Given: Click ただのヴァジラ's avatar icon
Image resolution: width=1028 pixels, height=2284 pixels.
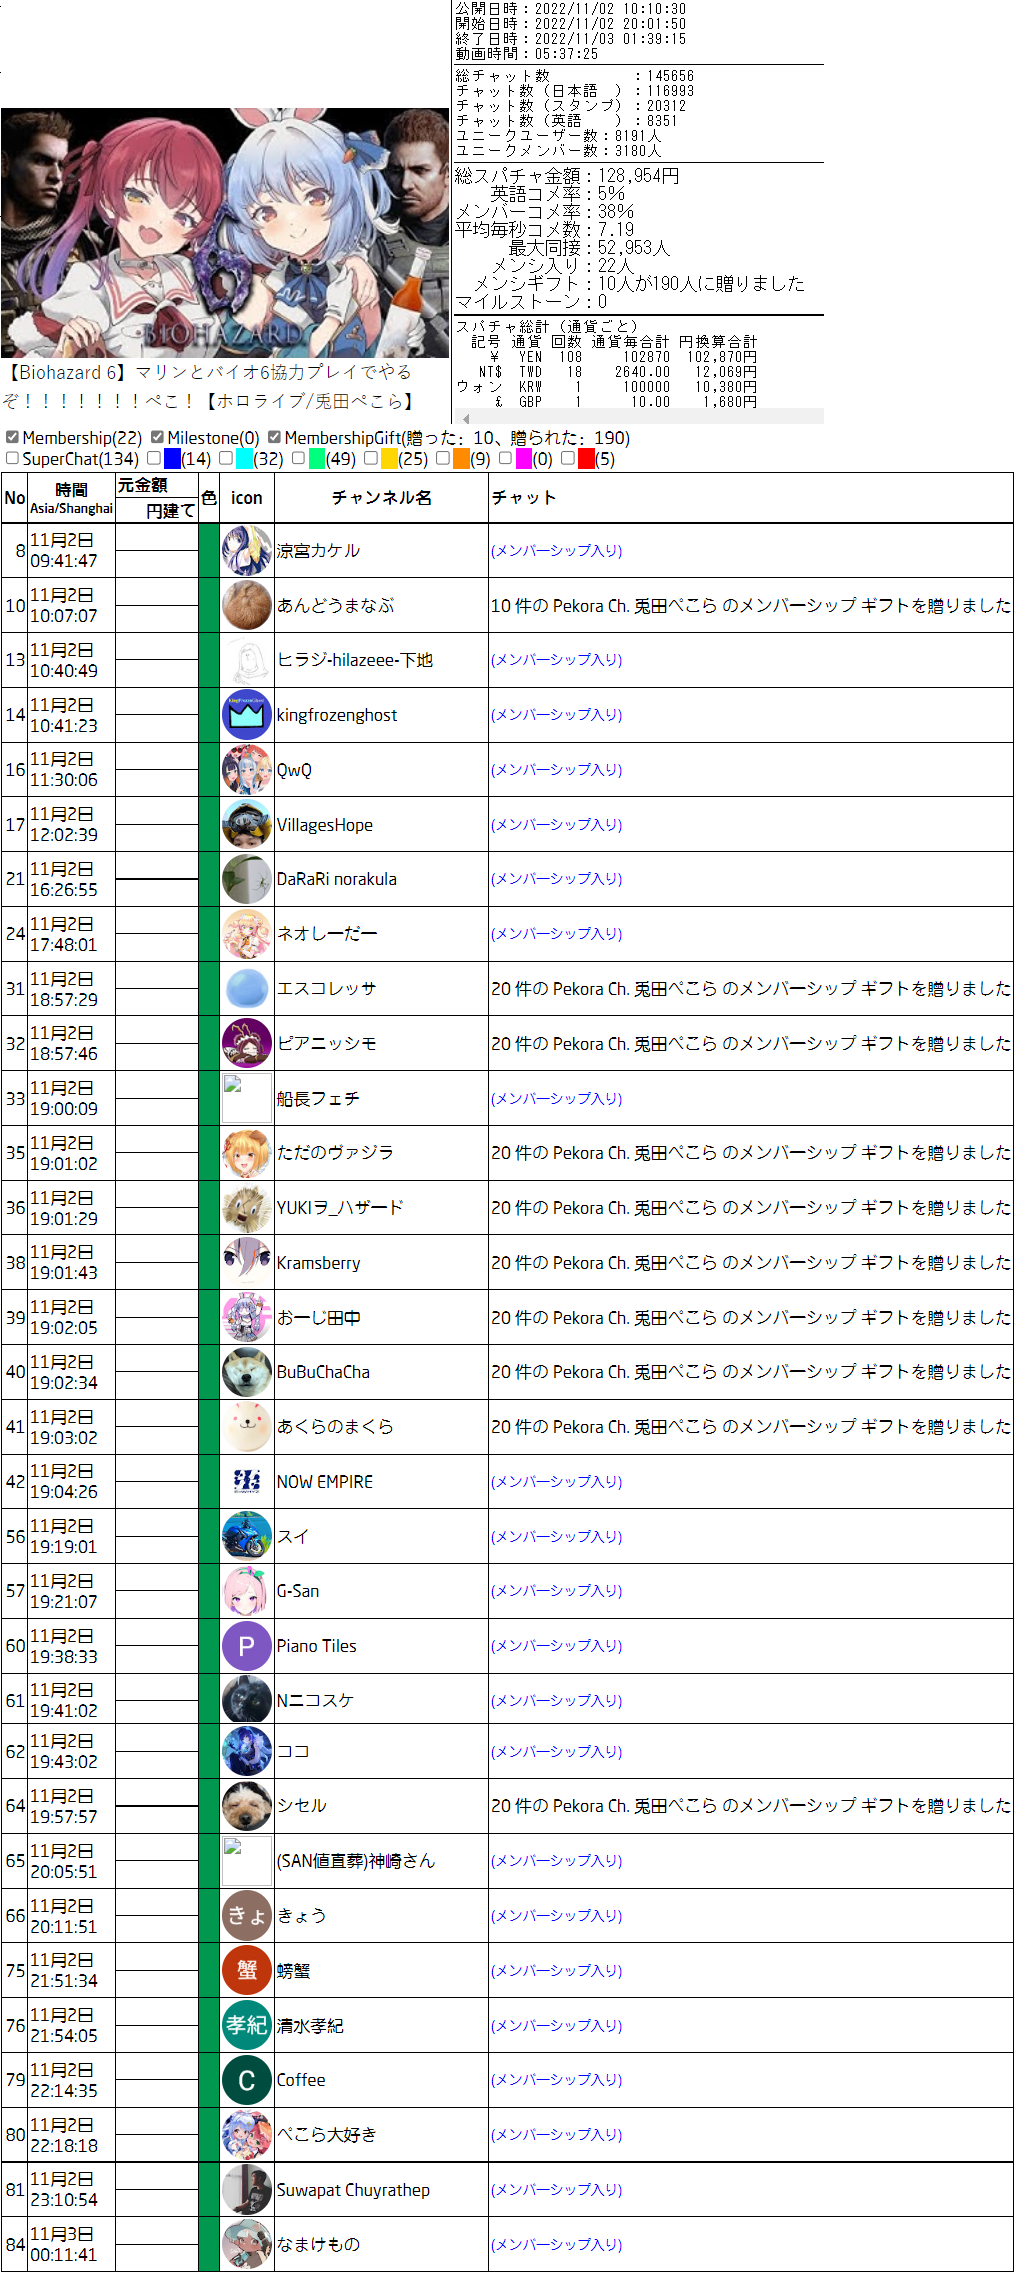Looking at the screenshot, I should [247, 1153].
